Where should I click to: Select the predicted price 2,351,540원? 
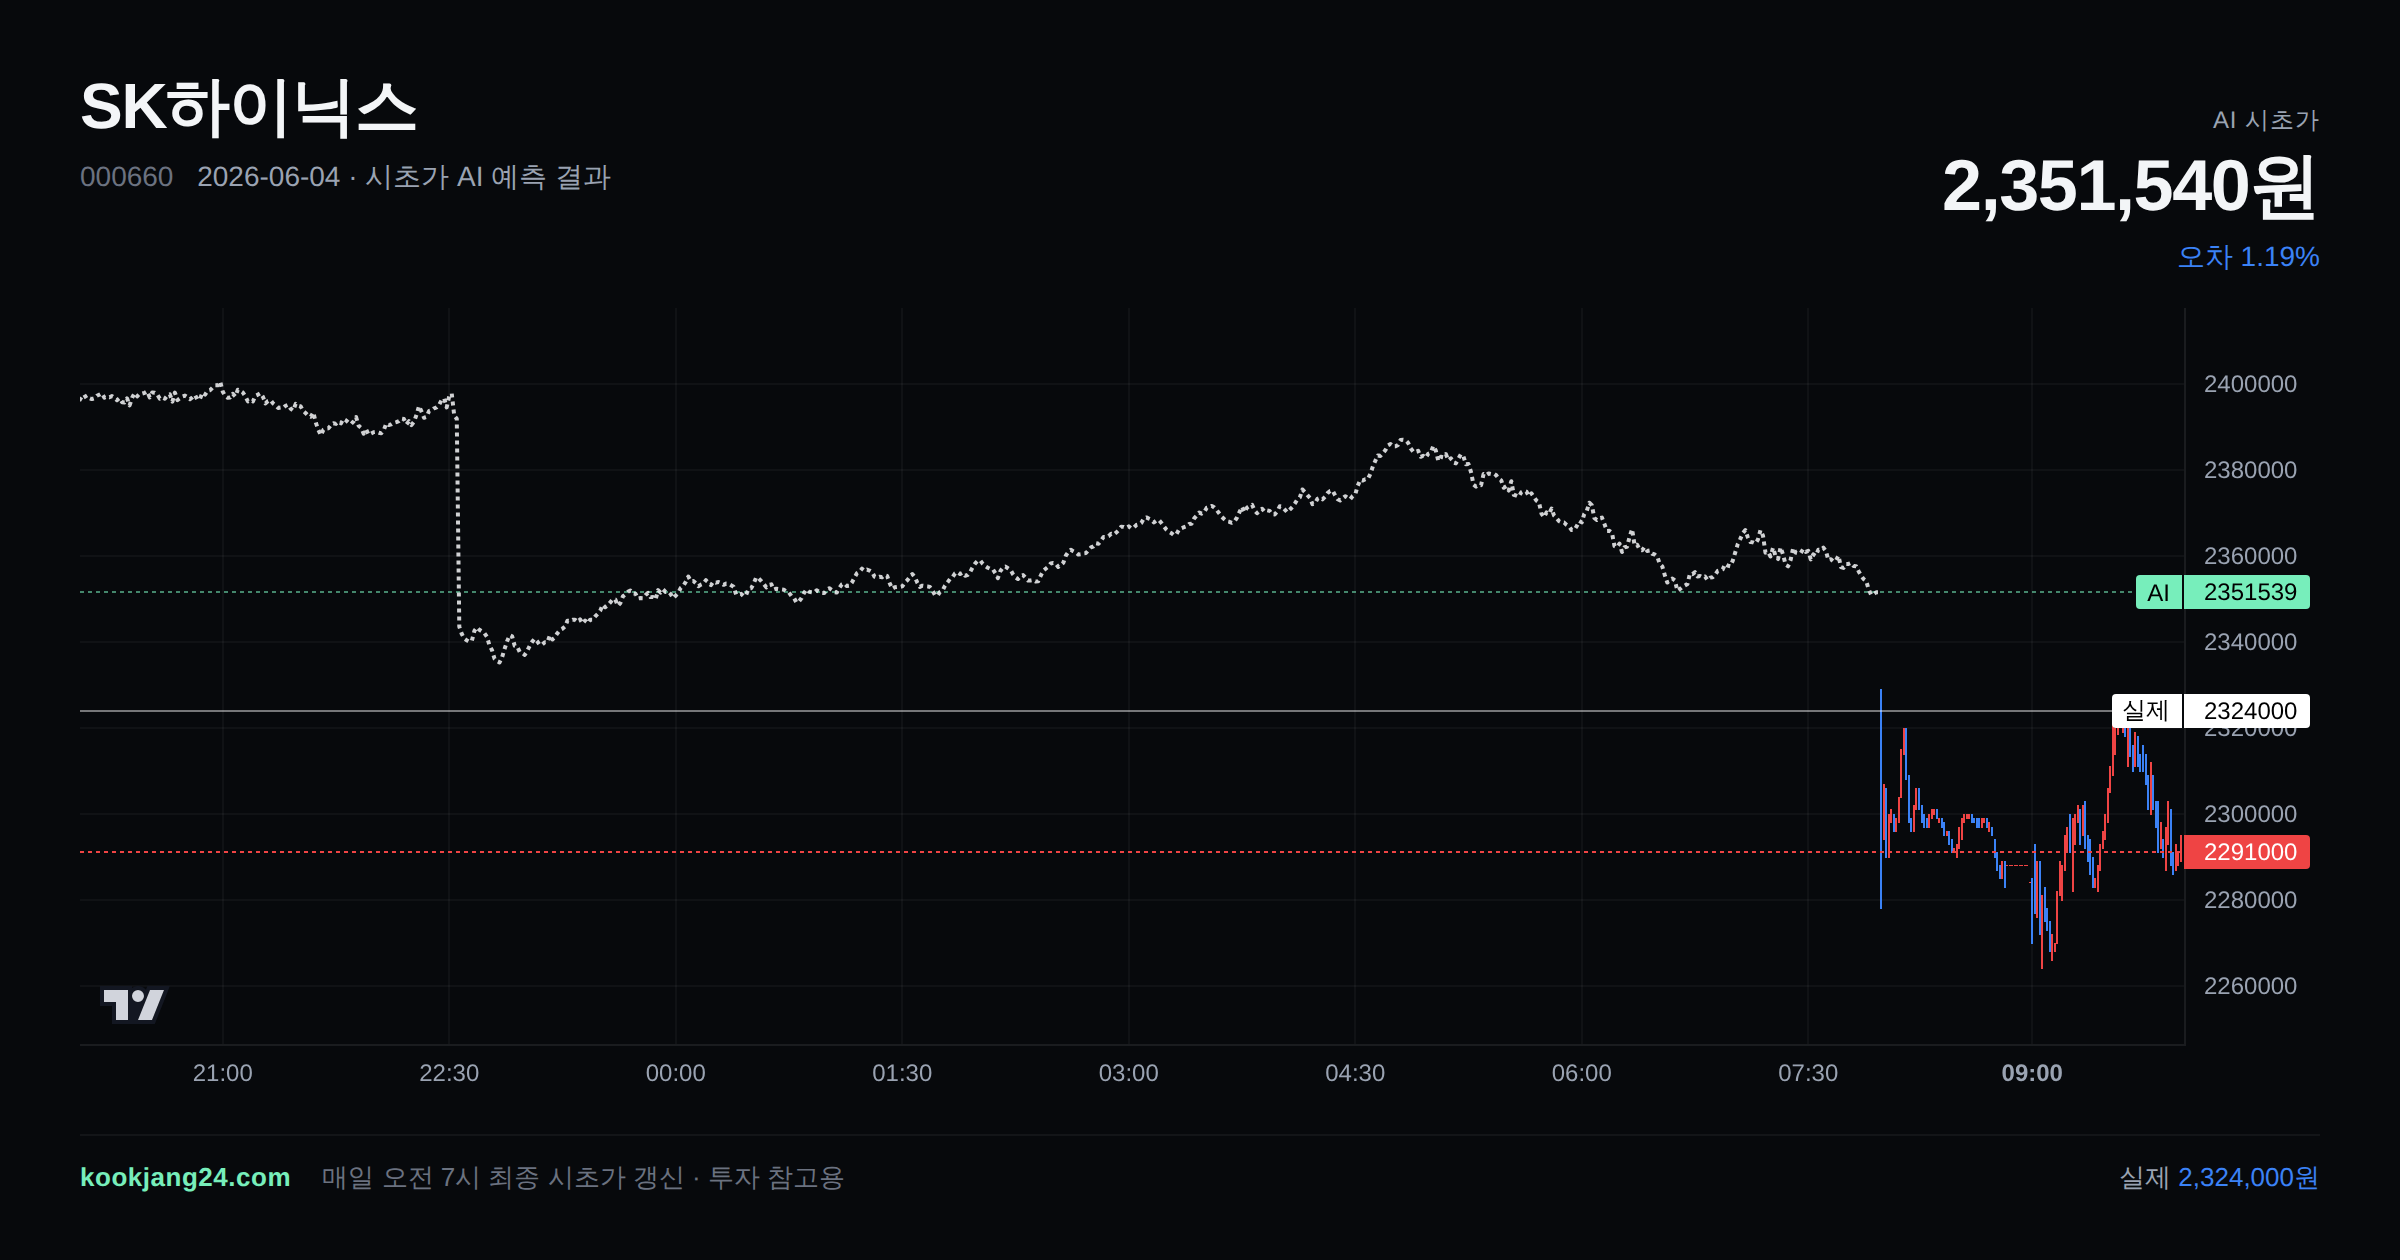pos(2129,186)
